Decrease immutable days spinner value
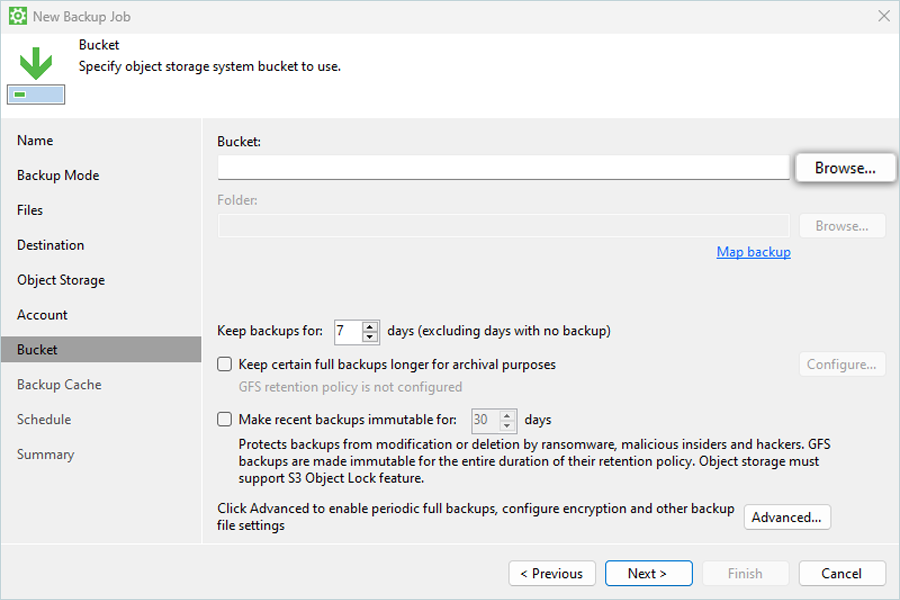Screen dimensions: 900x600 click(507, 426)
